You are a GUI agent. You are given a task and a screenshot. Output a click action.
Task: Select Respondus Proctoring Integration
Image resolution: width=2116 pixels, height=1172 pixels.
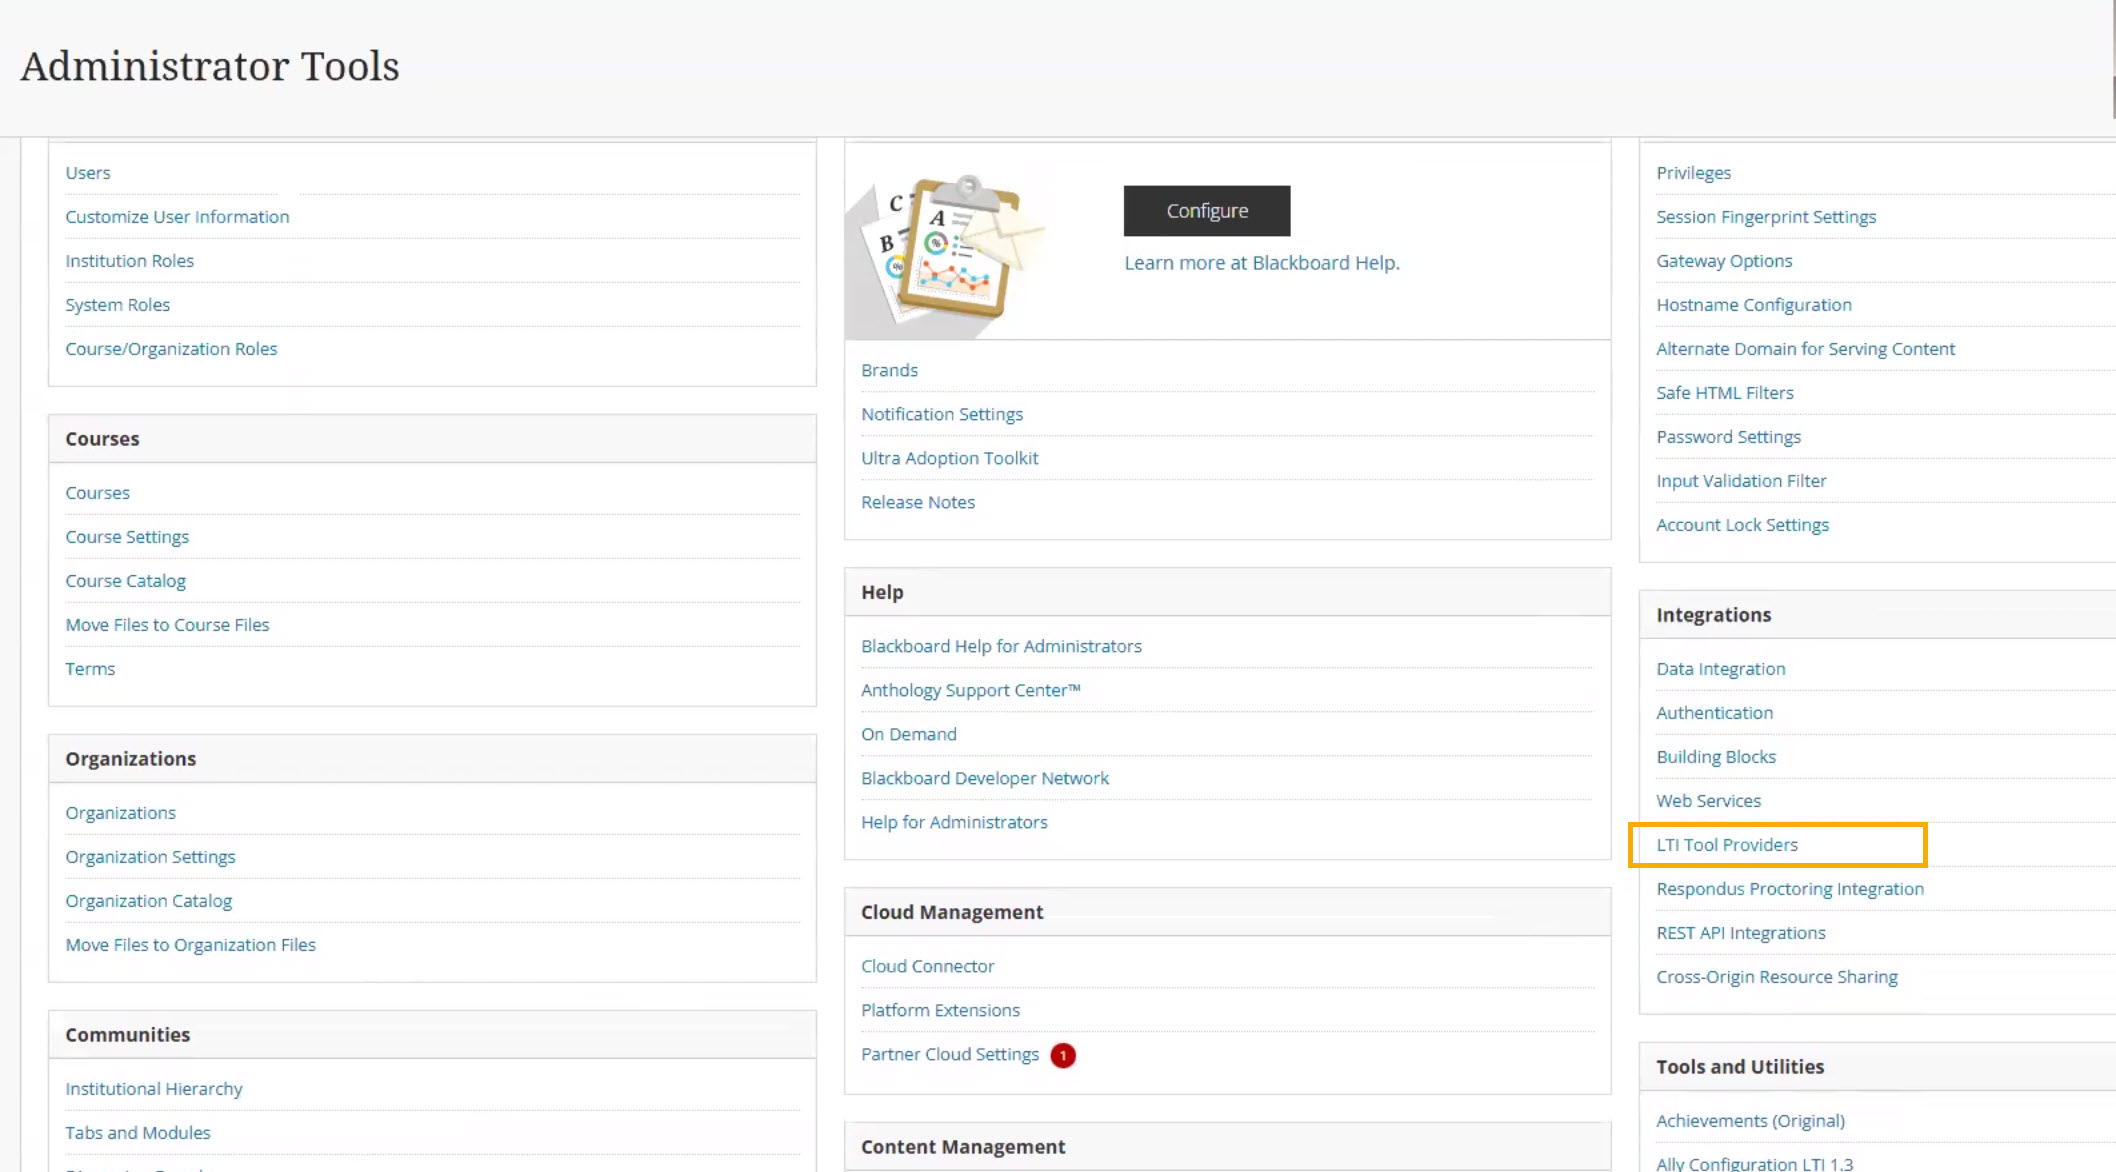pos(1789,889)
